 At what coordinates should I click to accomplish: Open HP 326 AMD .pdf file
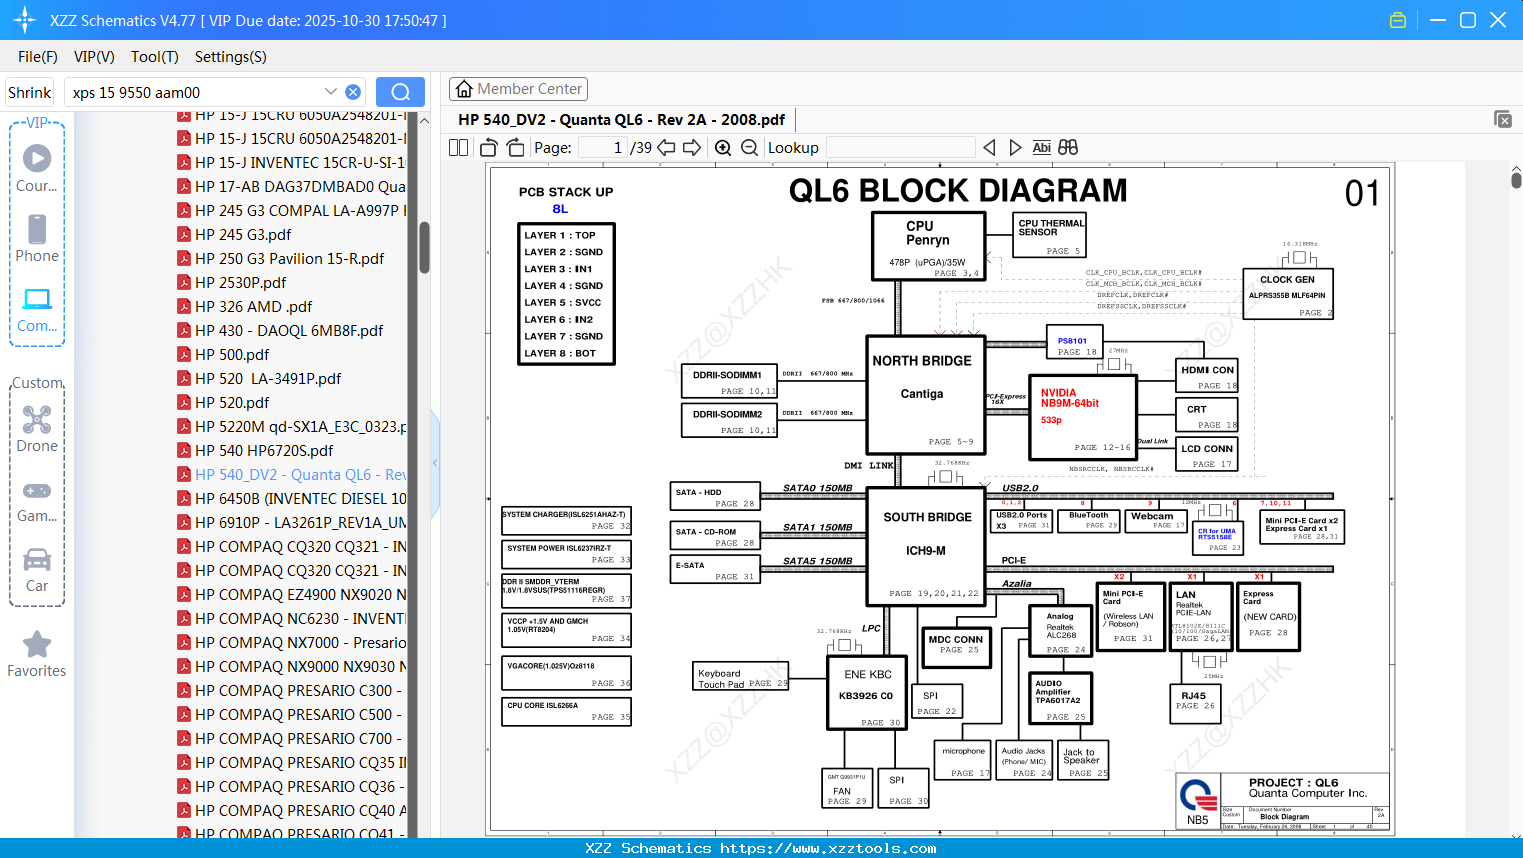(253, 306)
